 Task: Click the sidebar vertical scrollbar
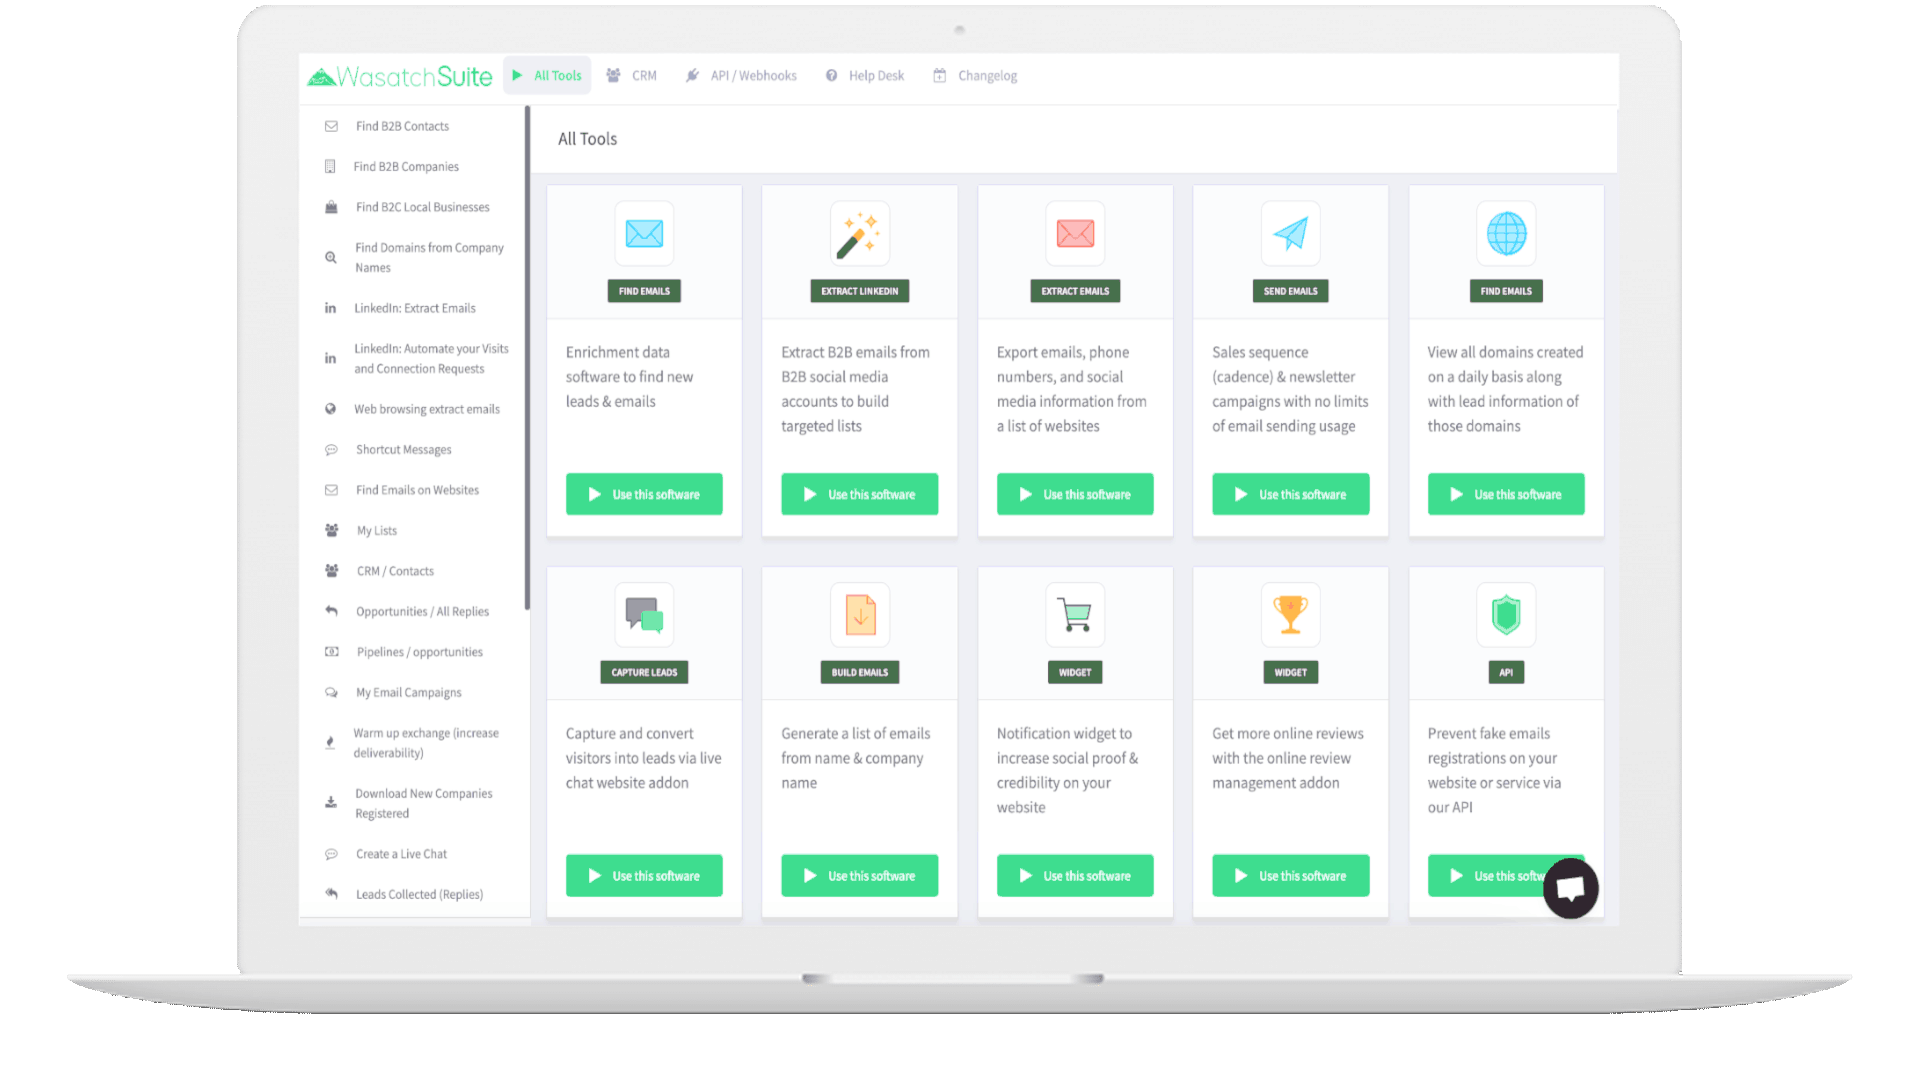[x=527, y=358]
